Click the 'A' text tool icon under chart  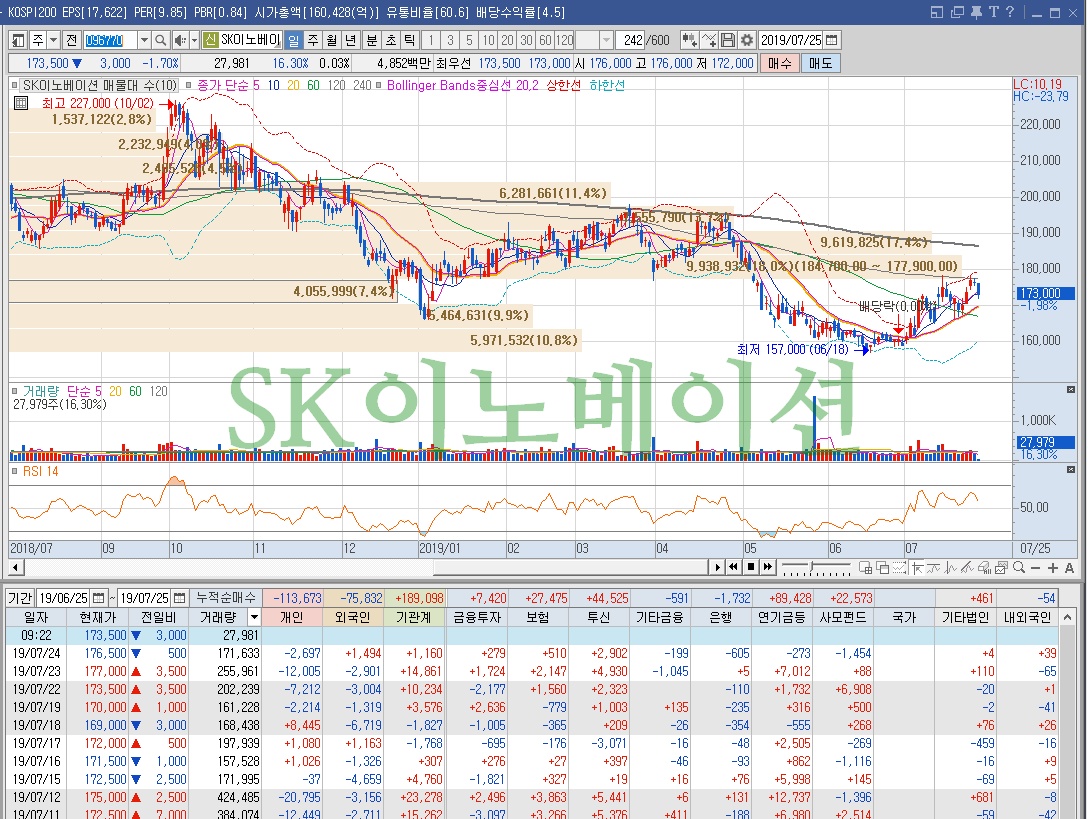tap(1069, 568)
